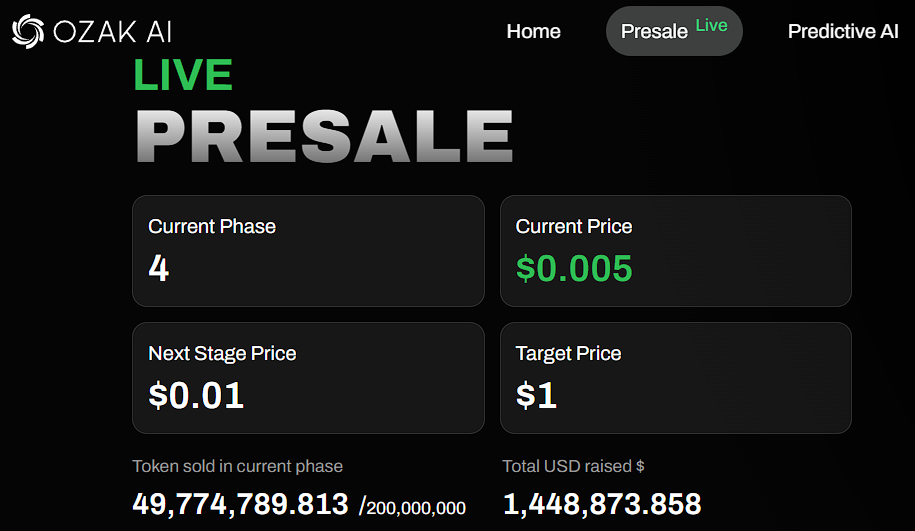Click the green LIVE heading
This screenshot has width=915, height=531.
(183, 76)
